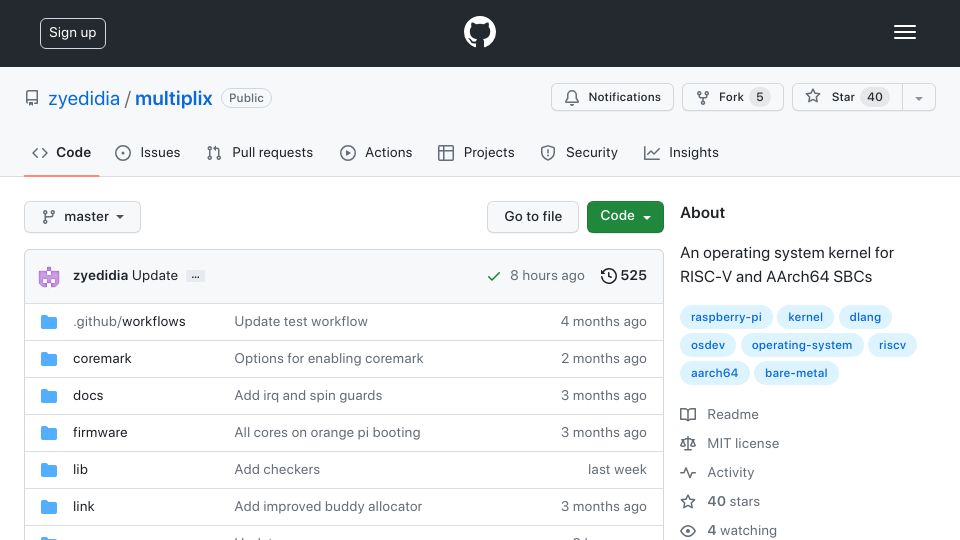Open the .github/workflows folder
This screenshot has width=960, height=540.
[x=129, y=321]
